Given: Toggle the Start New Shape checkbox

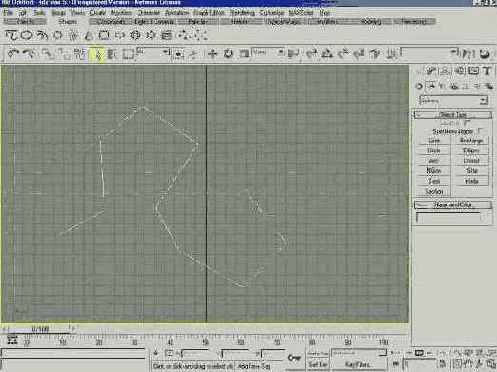Looking at the screenshot, I should (x=480, y=131).
